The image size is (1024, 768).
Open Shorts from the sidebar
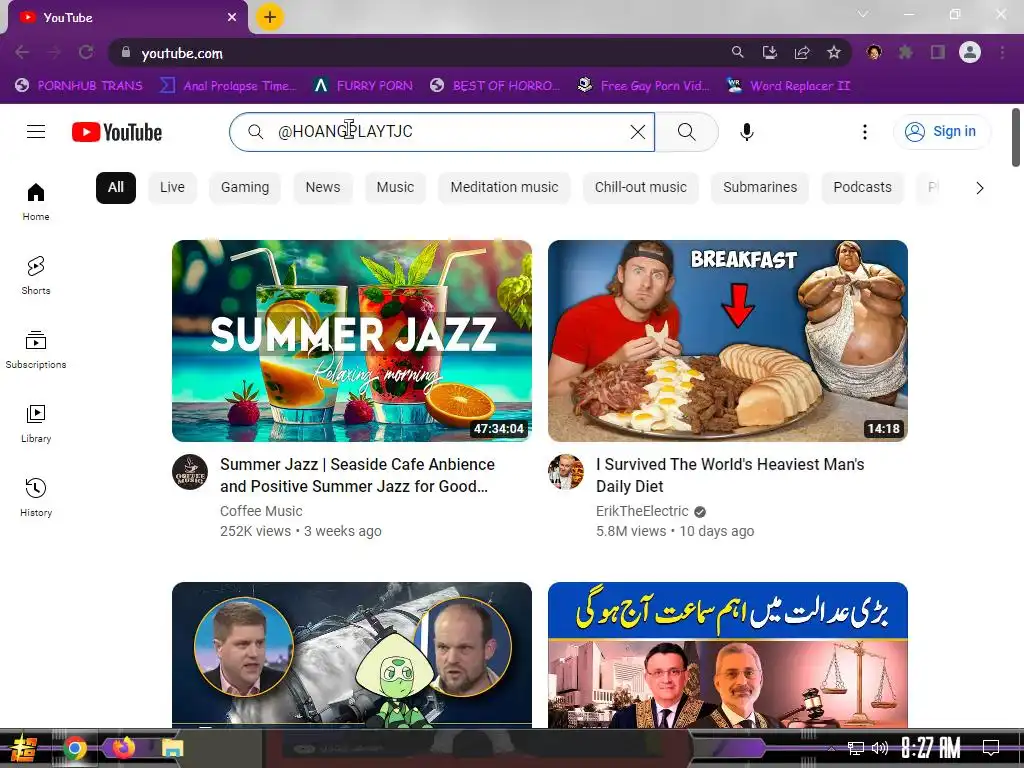36,276
